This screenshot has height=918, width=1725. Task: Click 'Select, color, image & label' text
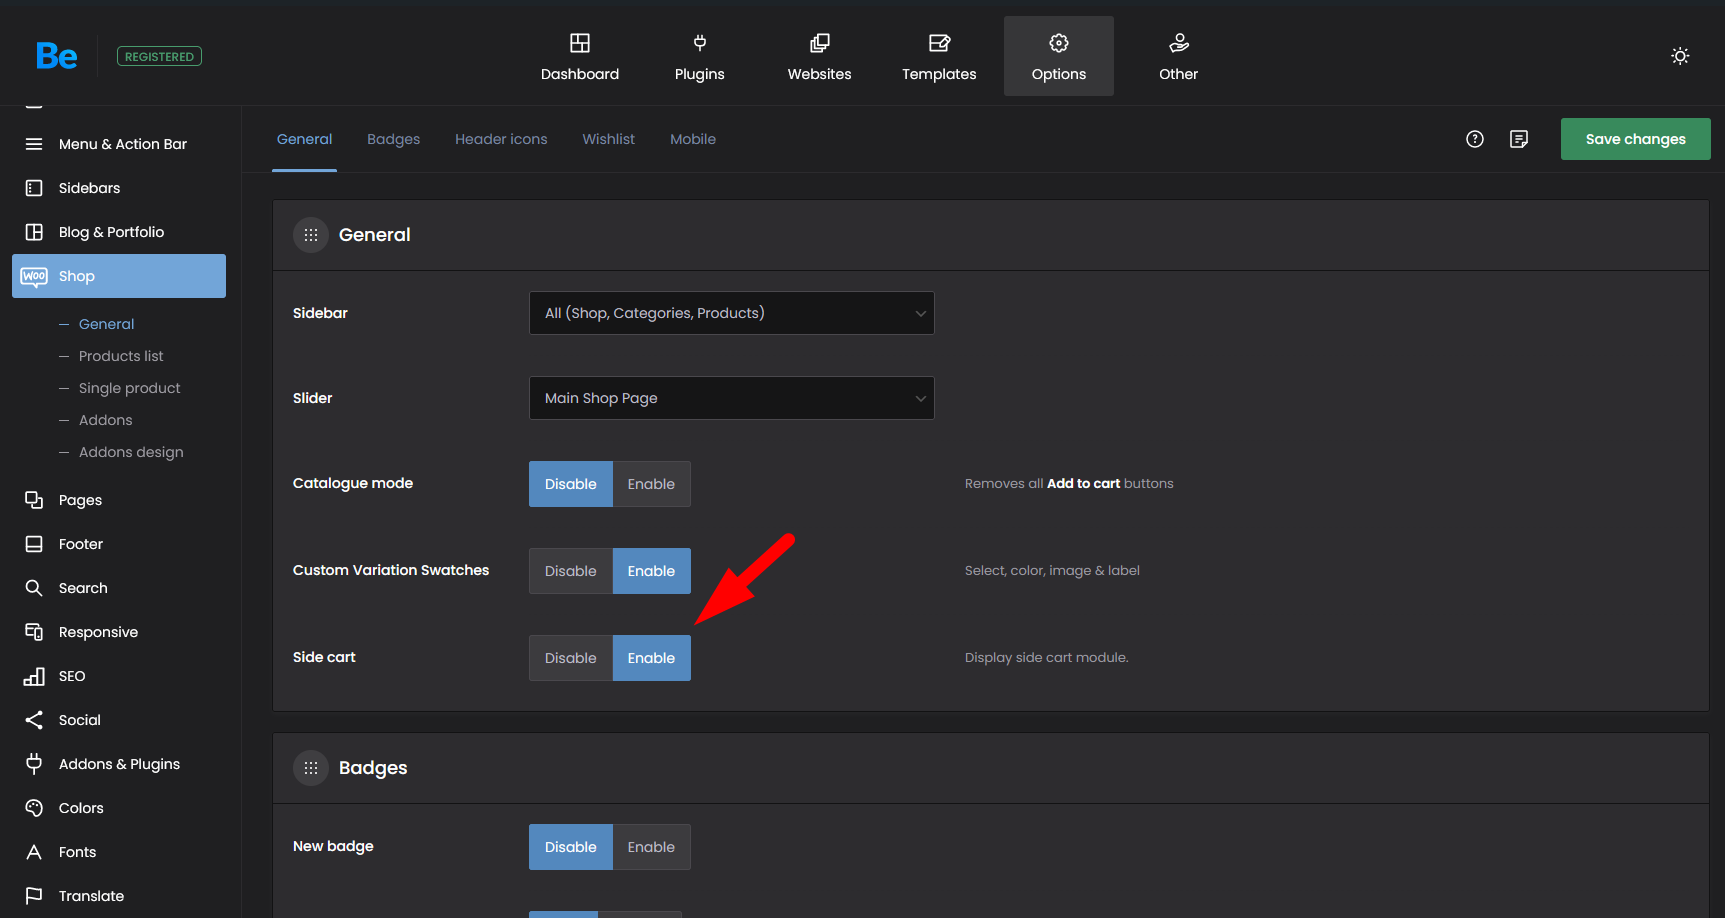click(1052, 570)
